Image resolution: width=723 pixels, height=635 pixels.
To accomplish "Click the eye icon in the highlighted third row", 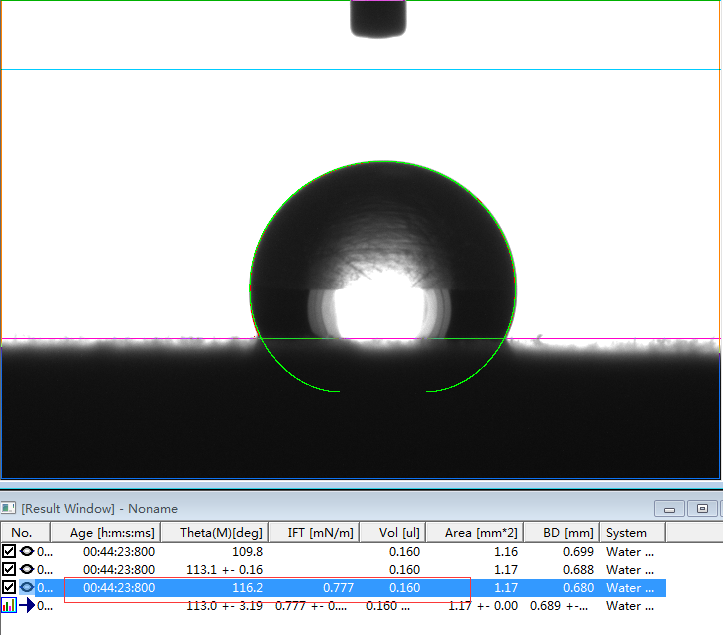I will [x=27, y=587].
